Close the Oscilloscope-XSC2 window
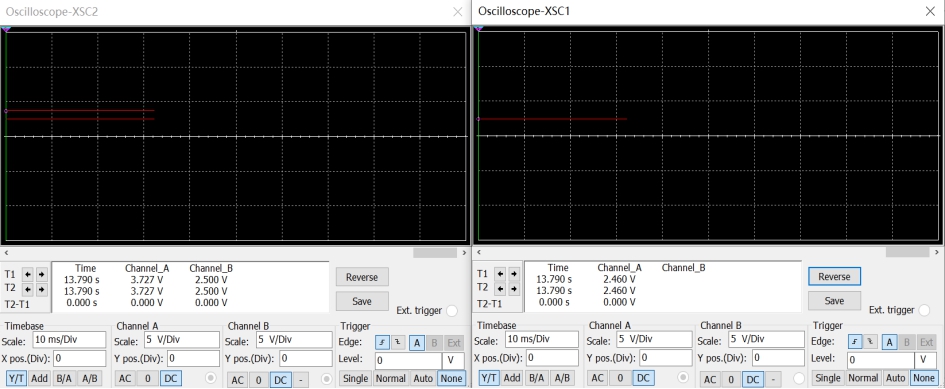 pyautogui.click(x=457, y=11)
